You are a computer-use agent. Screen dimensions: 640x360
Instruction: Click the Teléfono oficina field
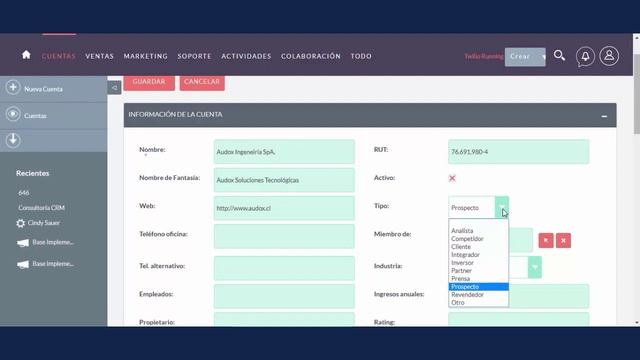284,236
